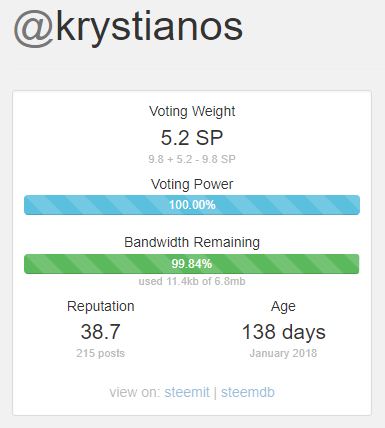
Task: Click the Voting Weight label
Action: click(192, 112)
